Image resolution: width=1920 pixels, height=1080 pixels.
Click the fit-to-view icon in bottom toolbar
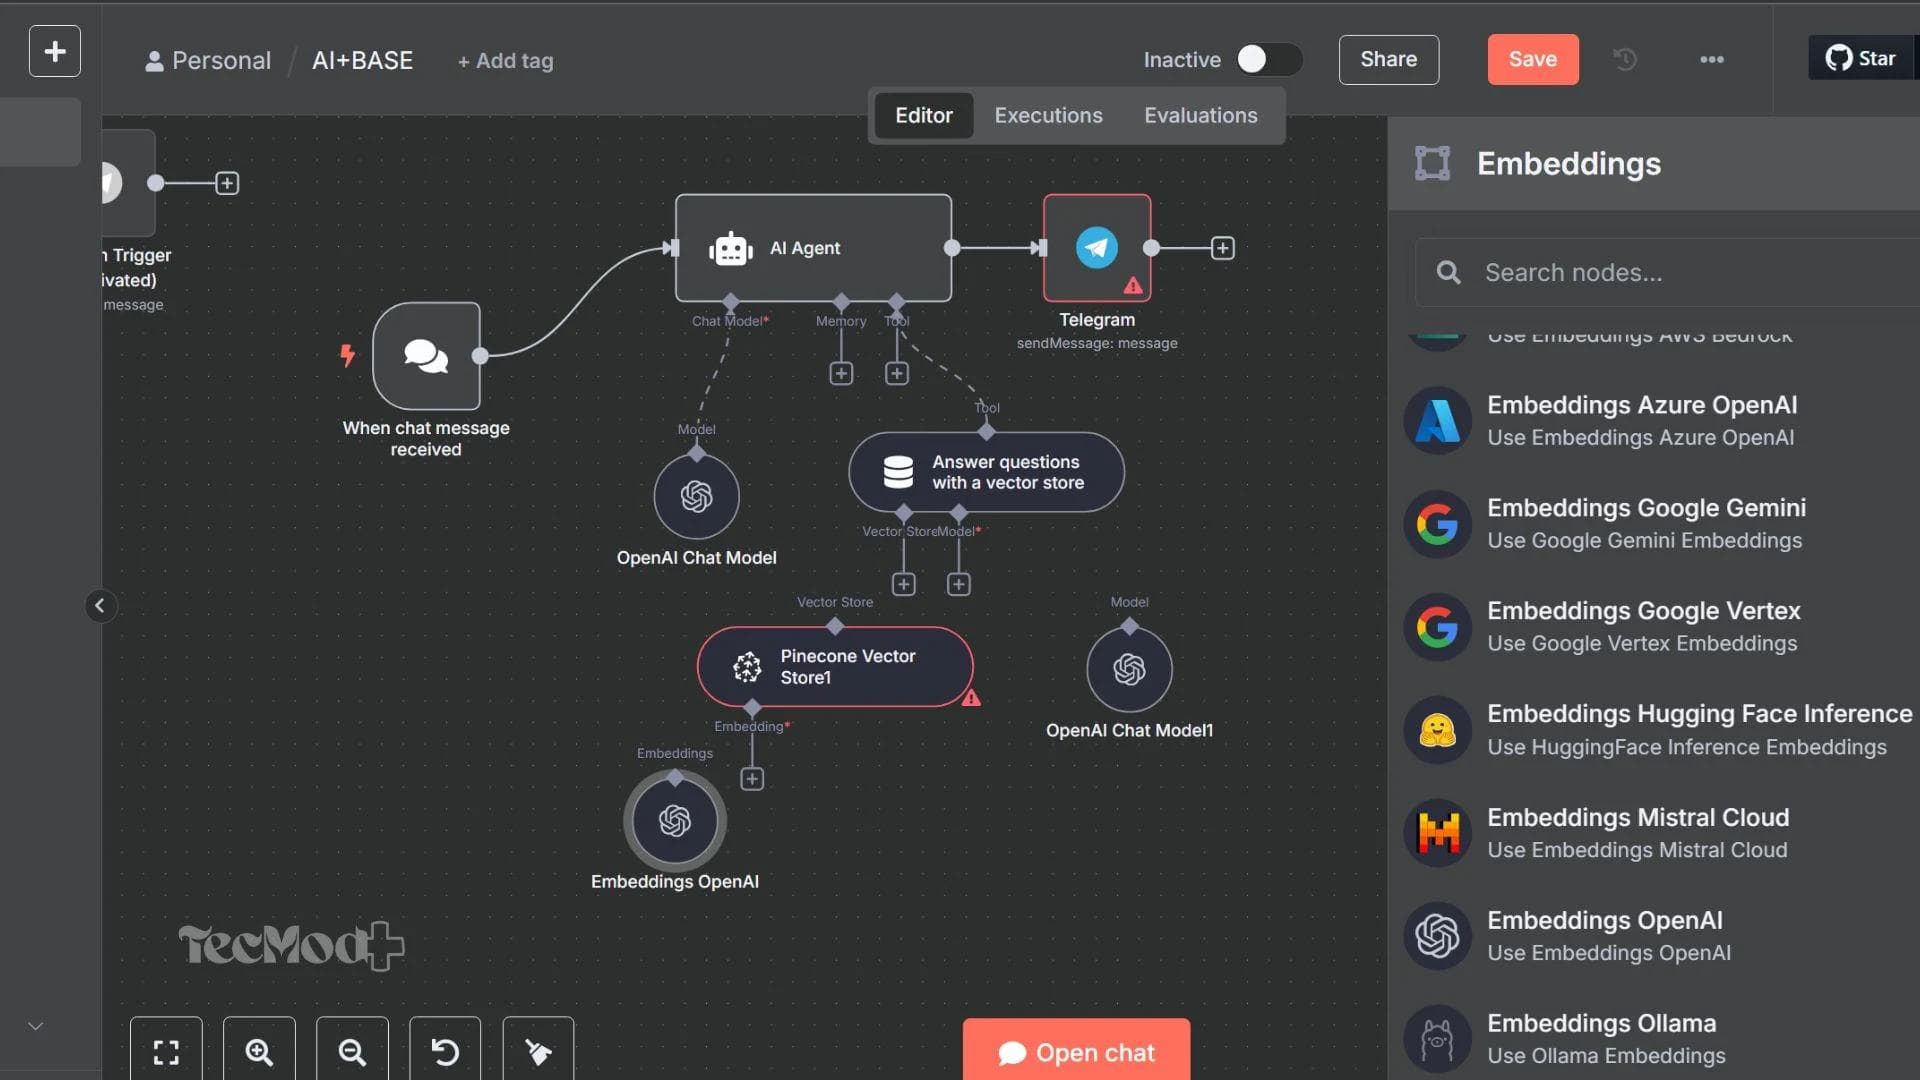point(166,1052)
